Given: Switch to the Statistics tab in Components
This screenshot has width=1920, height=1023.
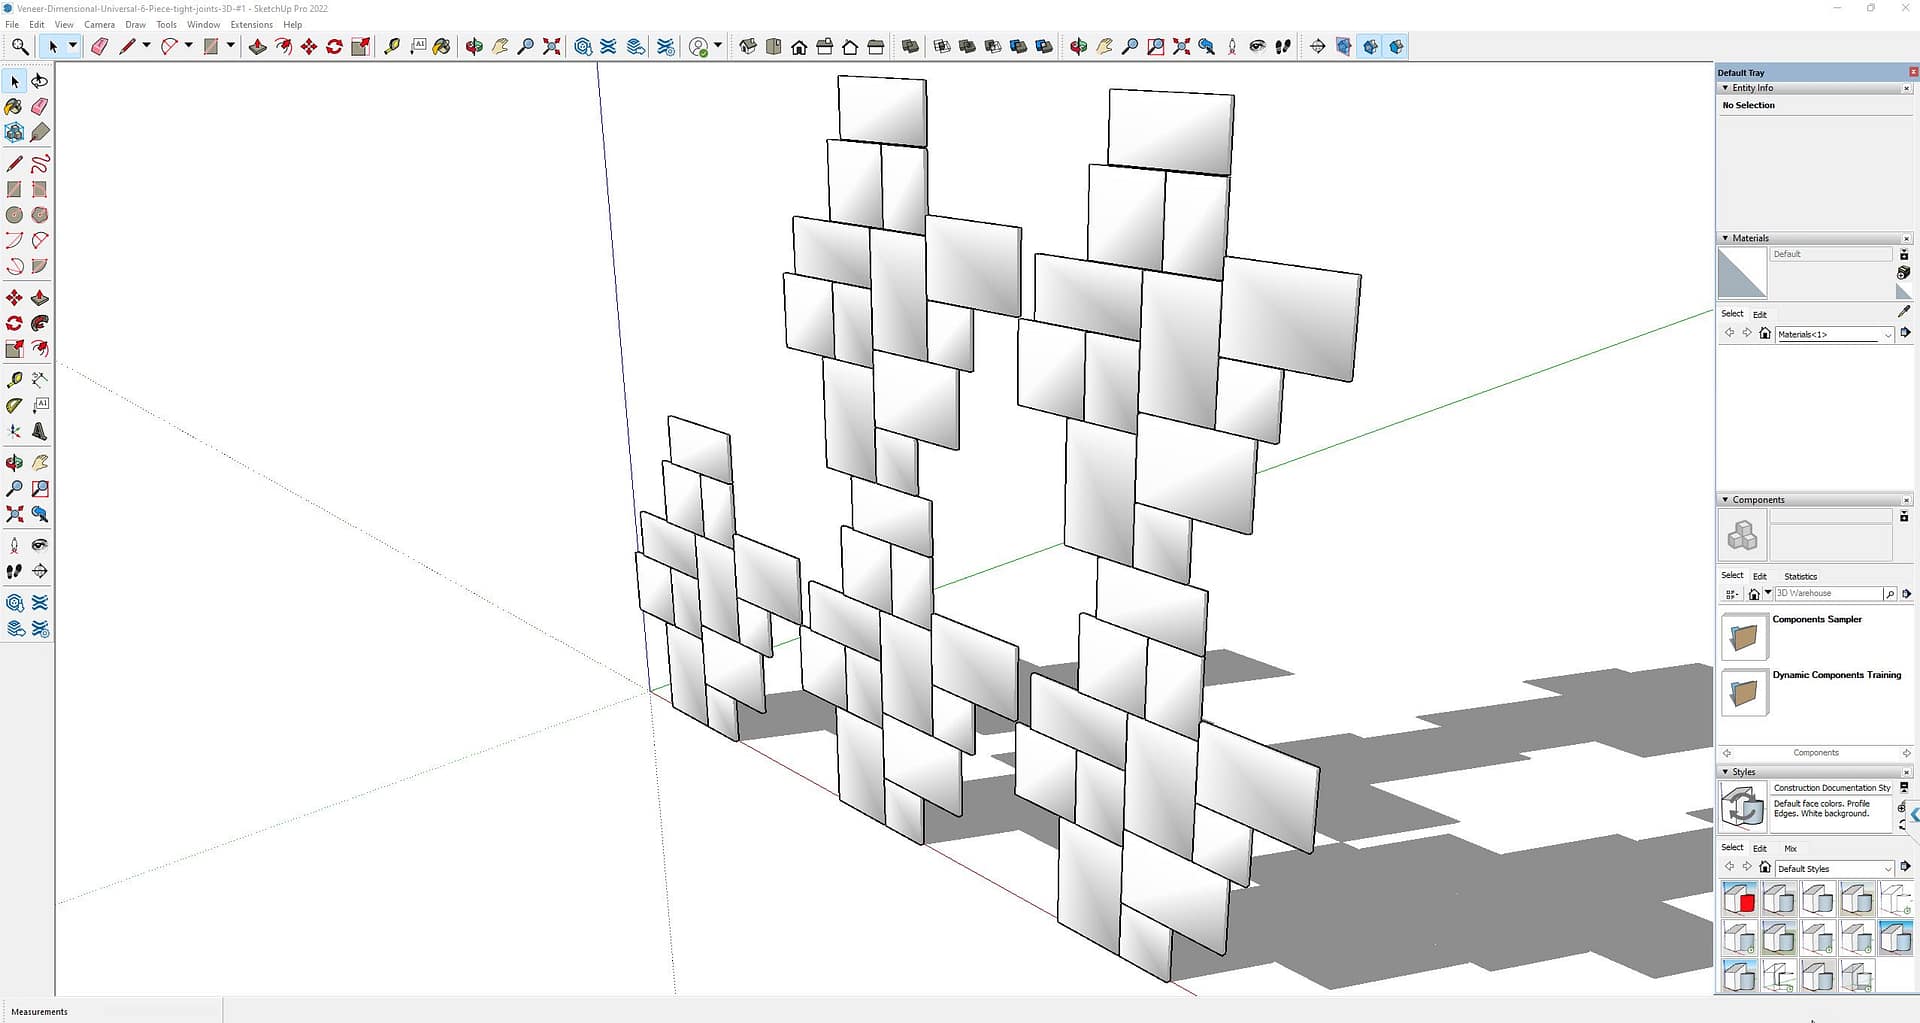Looking at the screenshot, I should tap(1800, 577).
